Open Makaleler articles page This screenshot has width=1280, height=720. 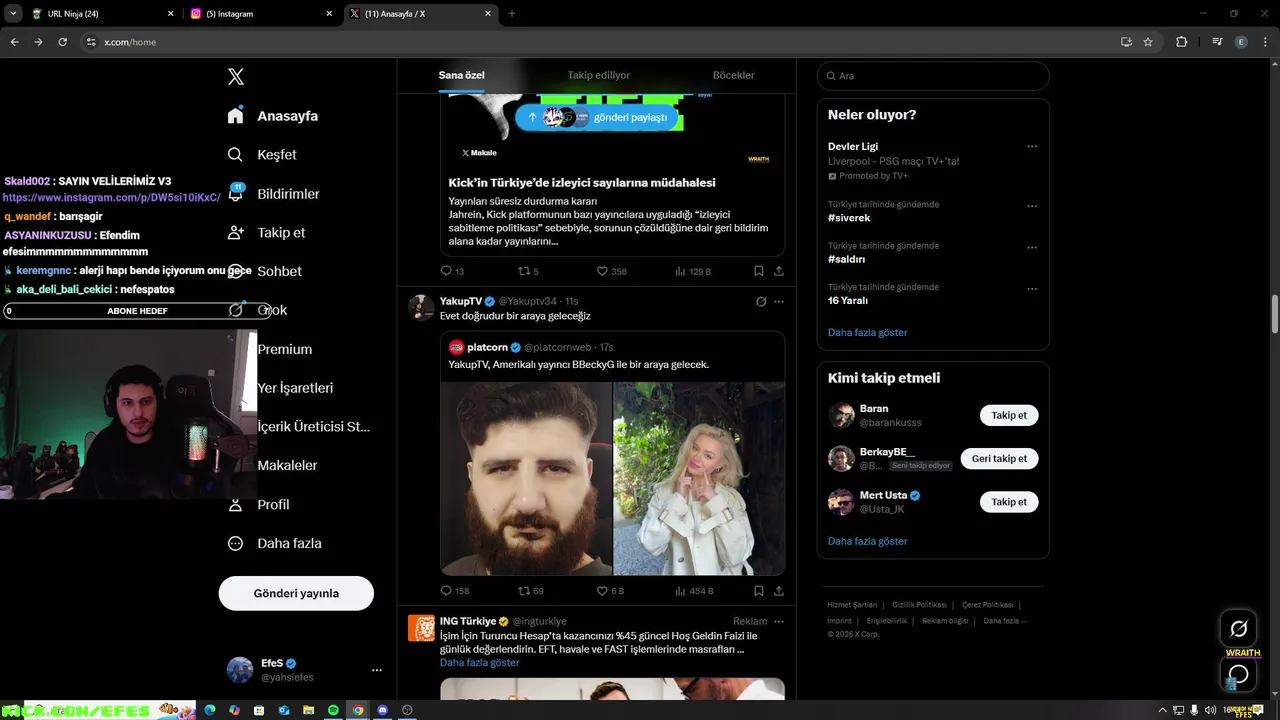click(287, 466)
